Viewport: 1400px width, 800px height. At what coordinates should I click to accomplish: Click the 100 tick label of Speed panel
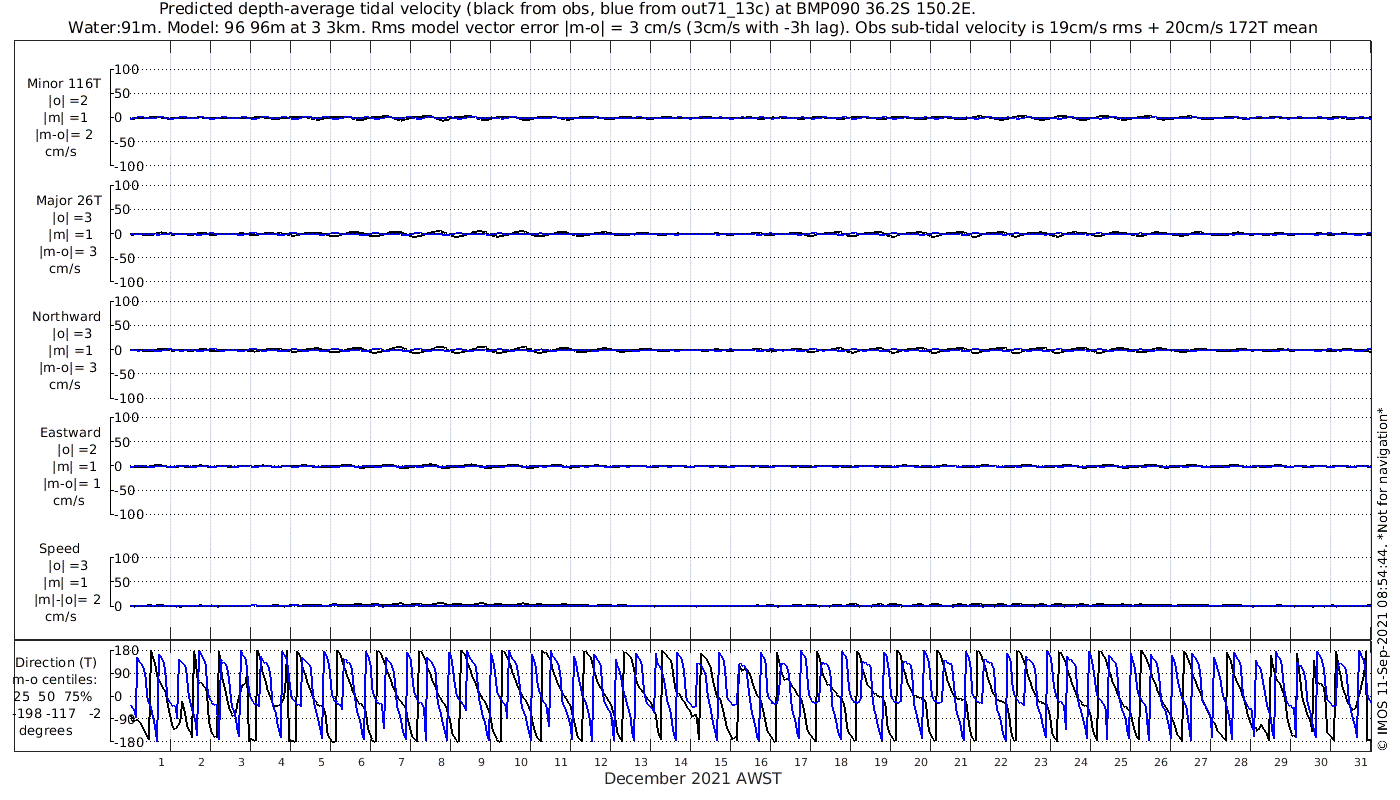[127, 558]
